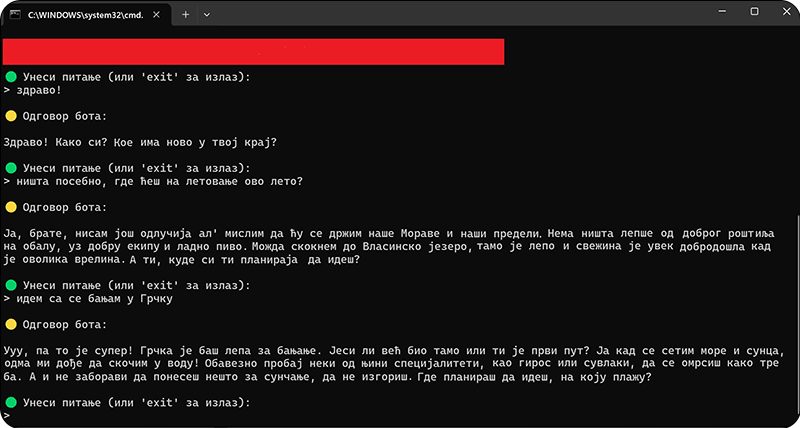Maximize the terminal window
This screenshot has height=428, width=800.
754,12
